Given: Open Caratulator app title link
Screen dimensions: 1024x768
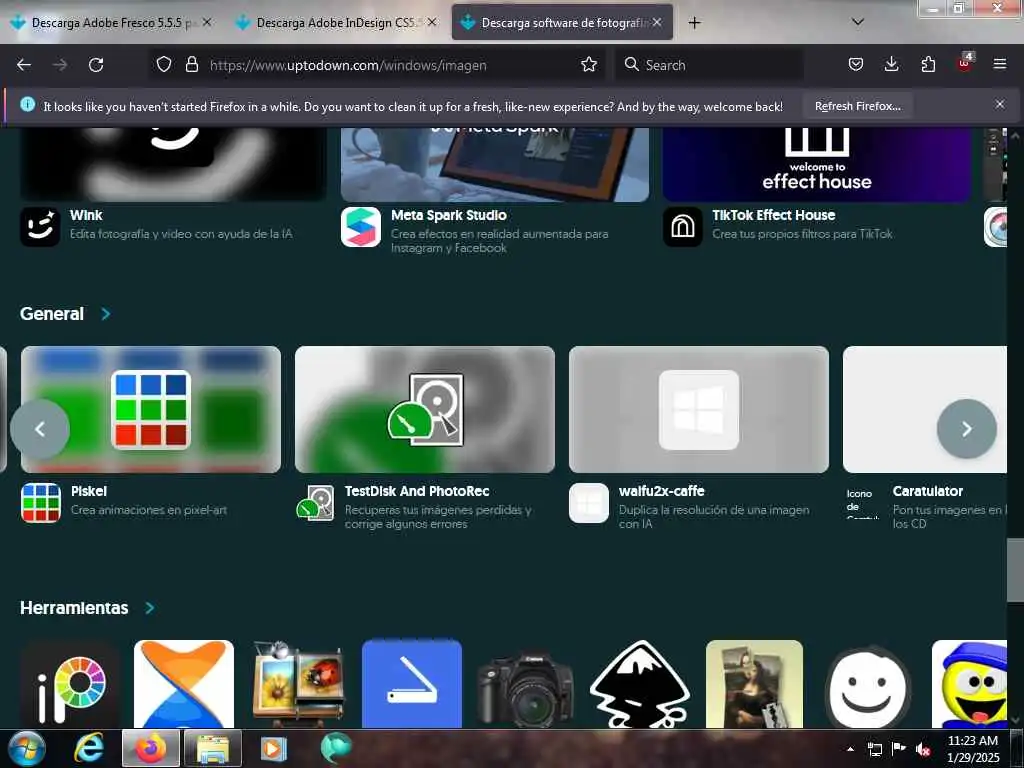Looking at the screenshot, I should pyautogui.click(x=927, y=491).
